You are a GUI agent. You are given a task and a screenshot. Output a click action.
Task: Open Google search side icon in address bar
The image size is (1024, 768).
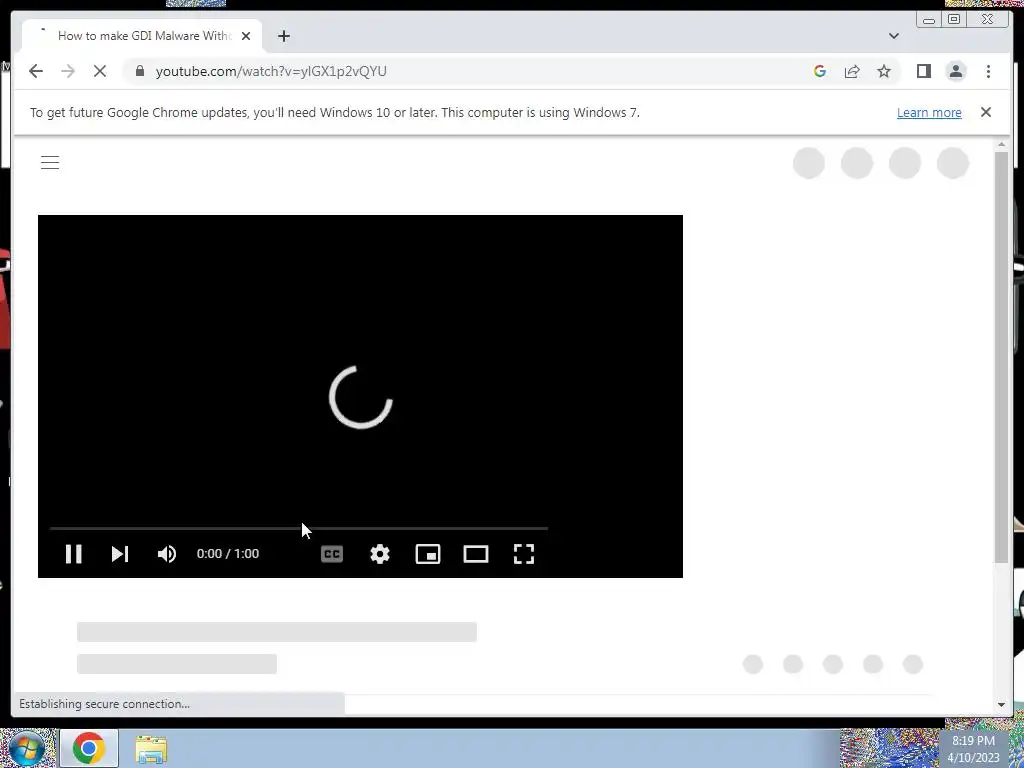point(820,71)
